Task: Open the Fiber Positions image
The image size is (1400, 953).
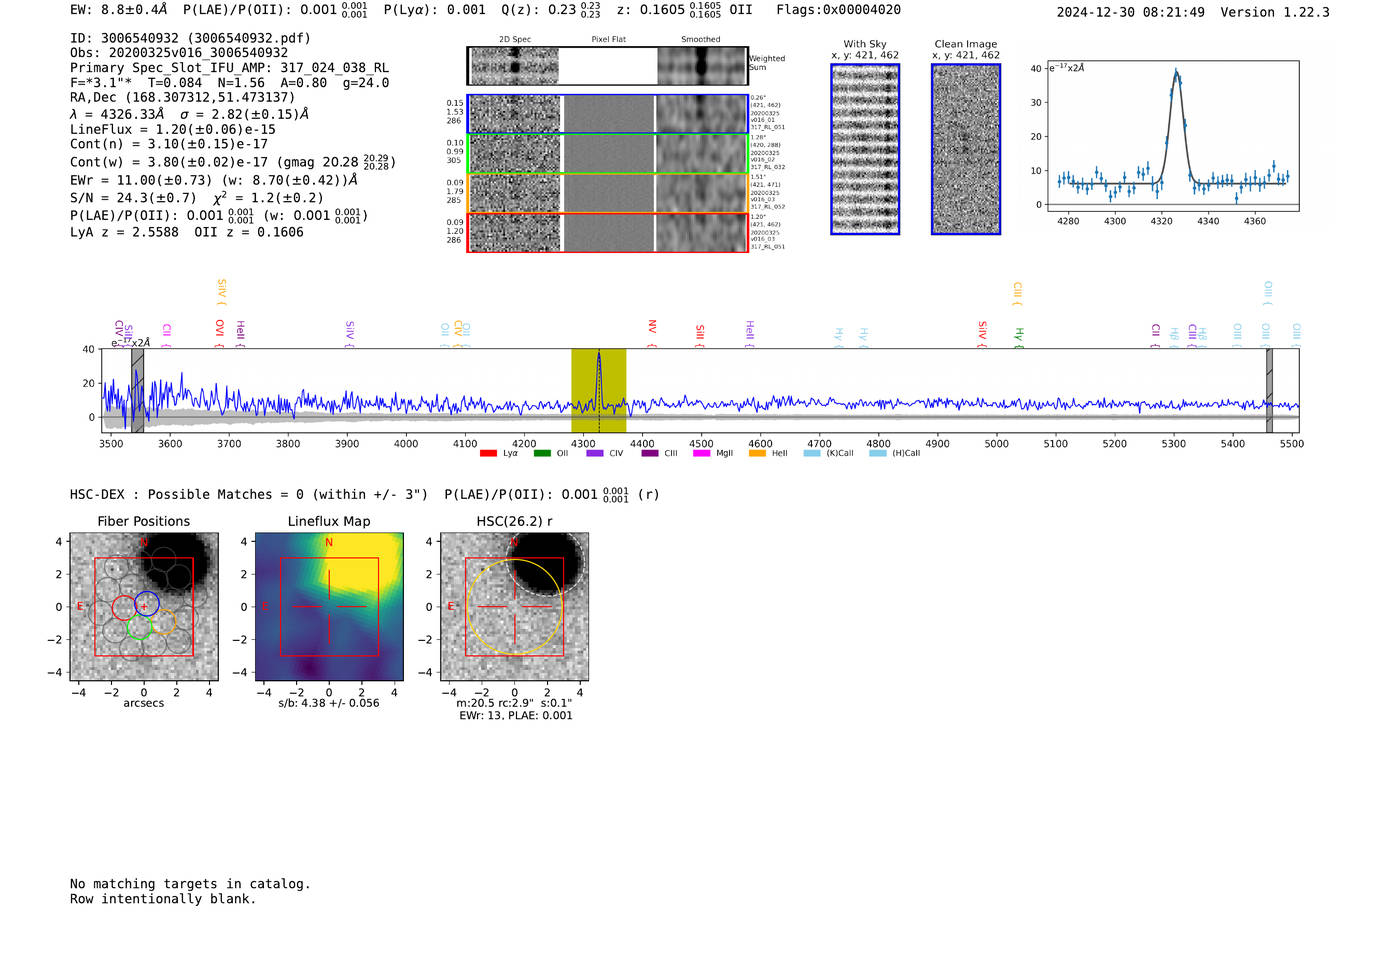Action: (x=143, y=607)
